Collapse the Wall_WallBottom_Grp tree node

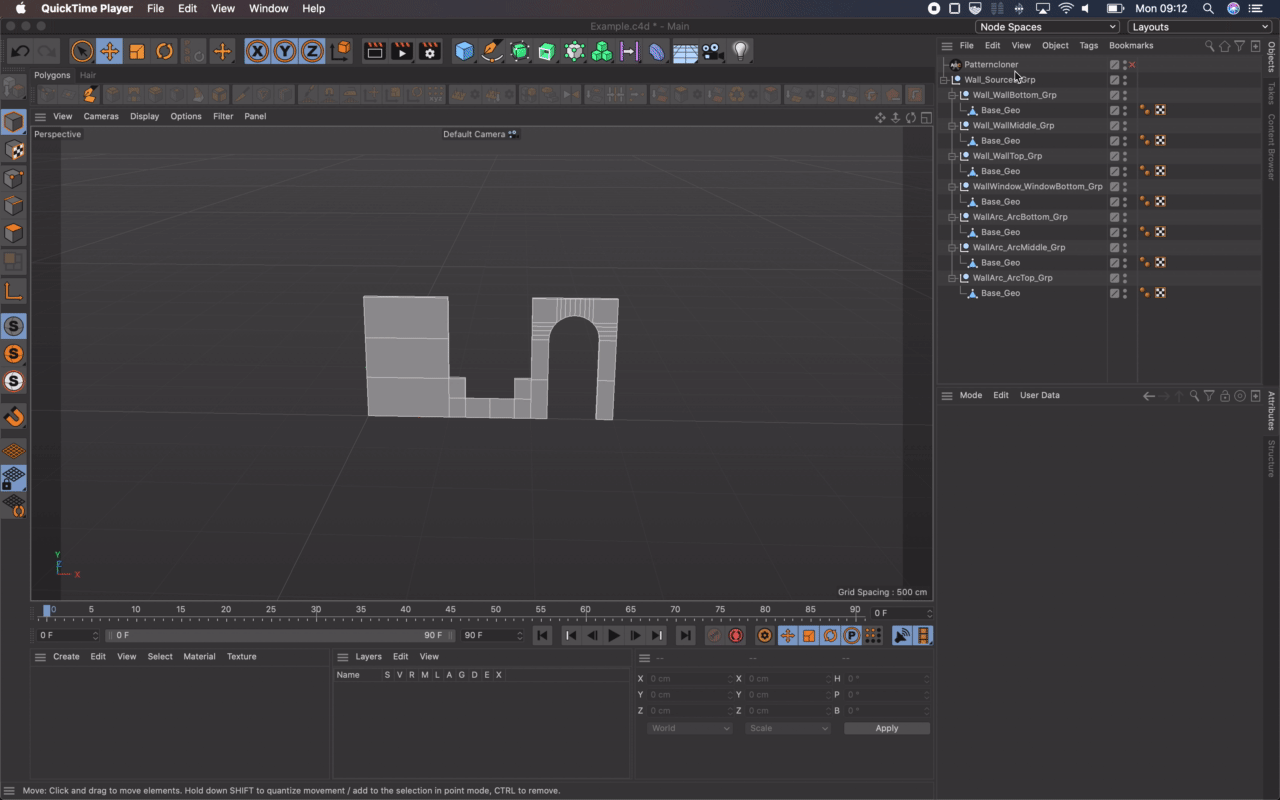tap(953, 95)
